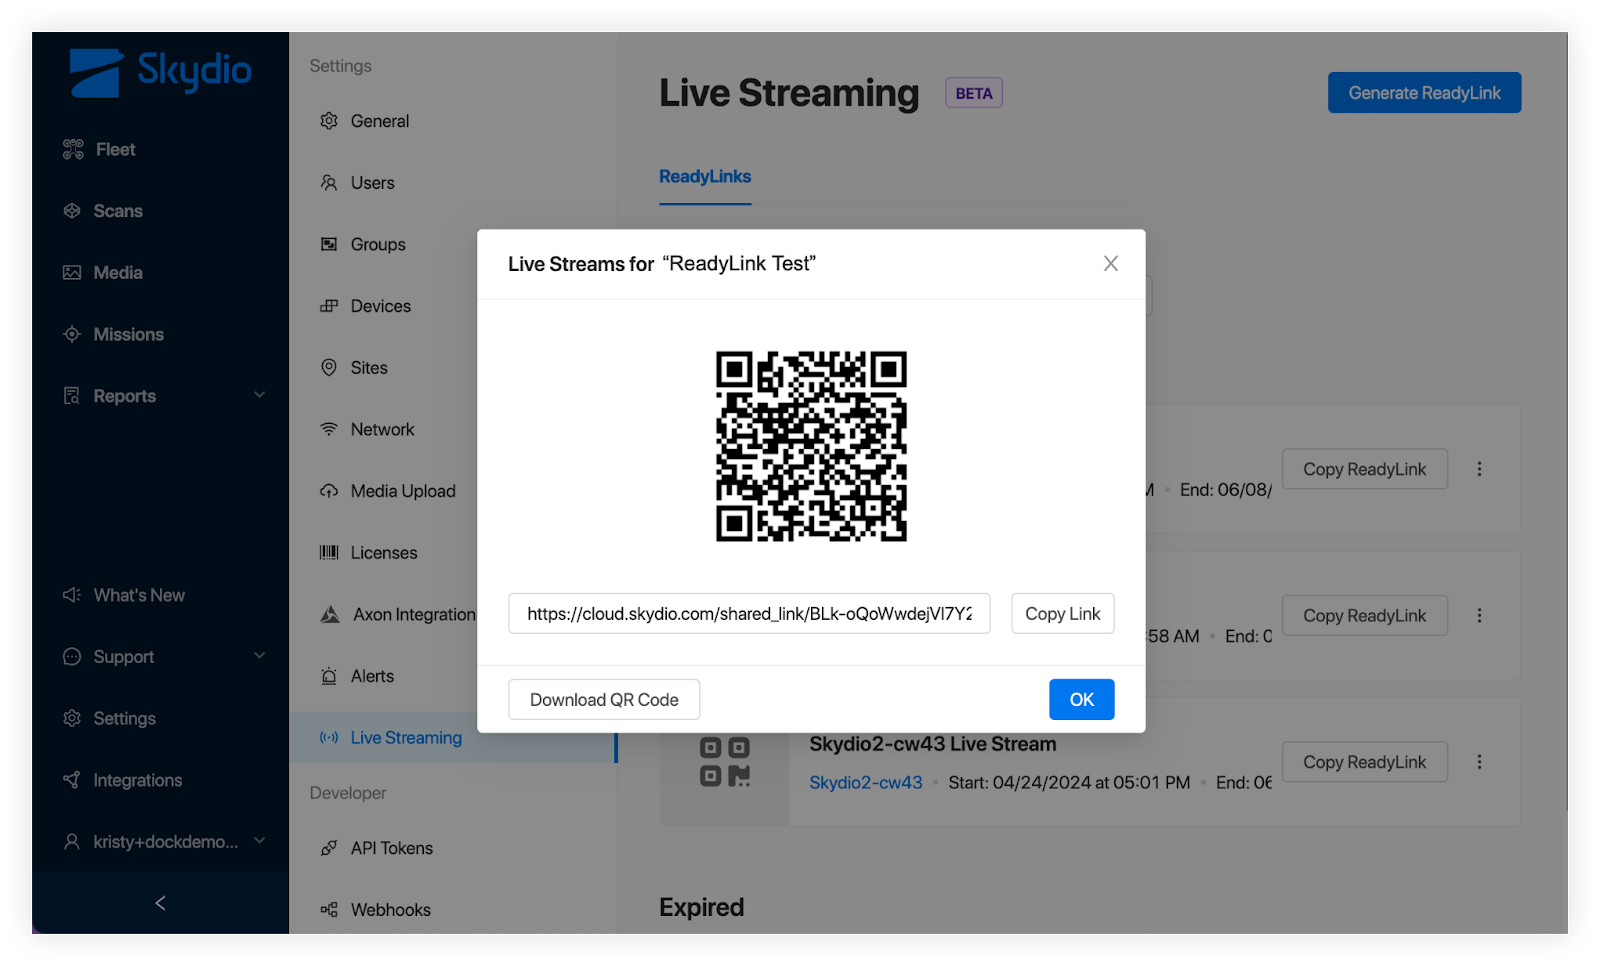This screenshot has height=966, width=1600.
Task: Click Download QR Code button
Action: (604, 700)
